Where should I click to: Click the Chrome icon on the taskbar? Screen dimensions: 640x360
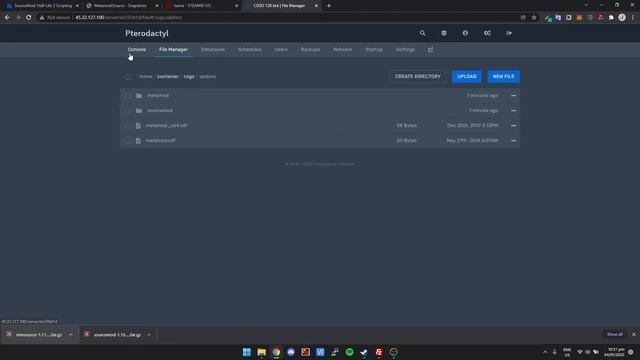tap(276, 352)
